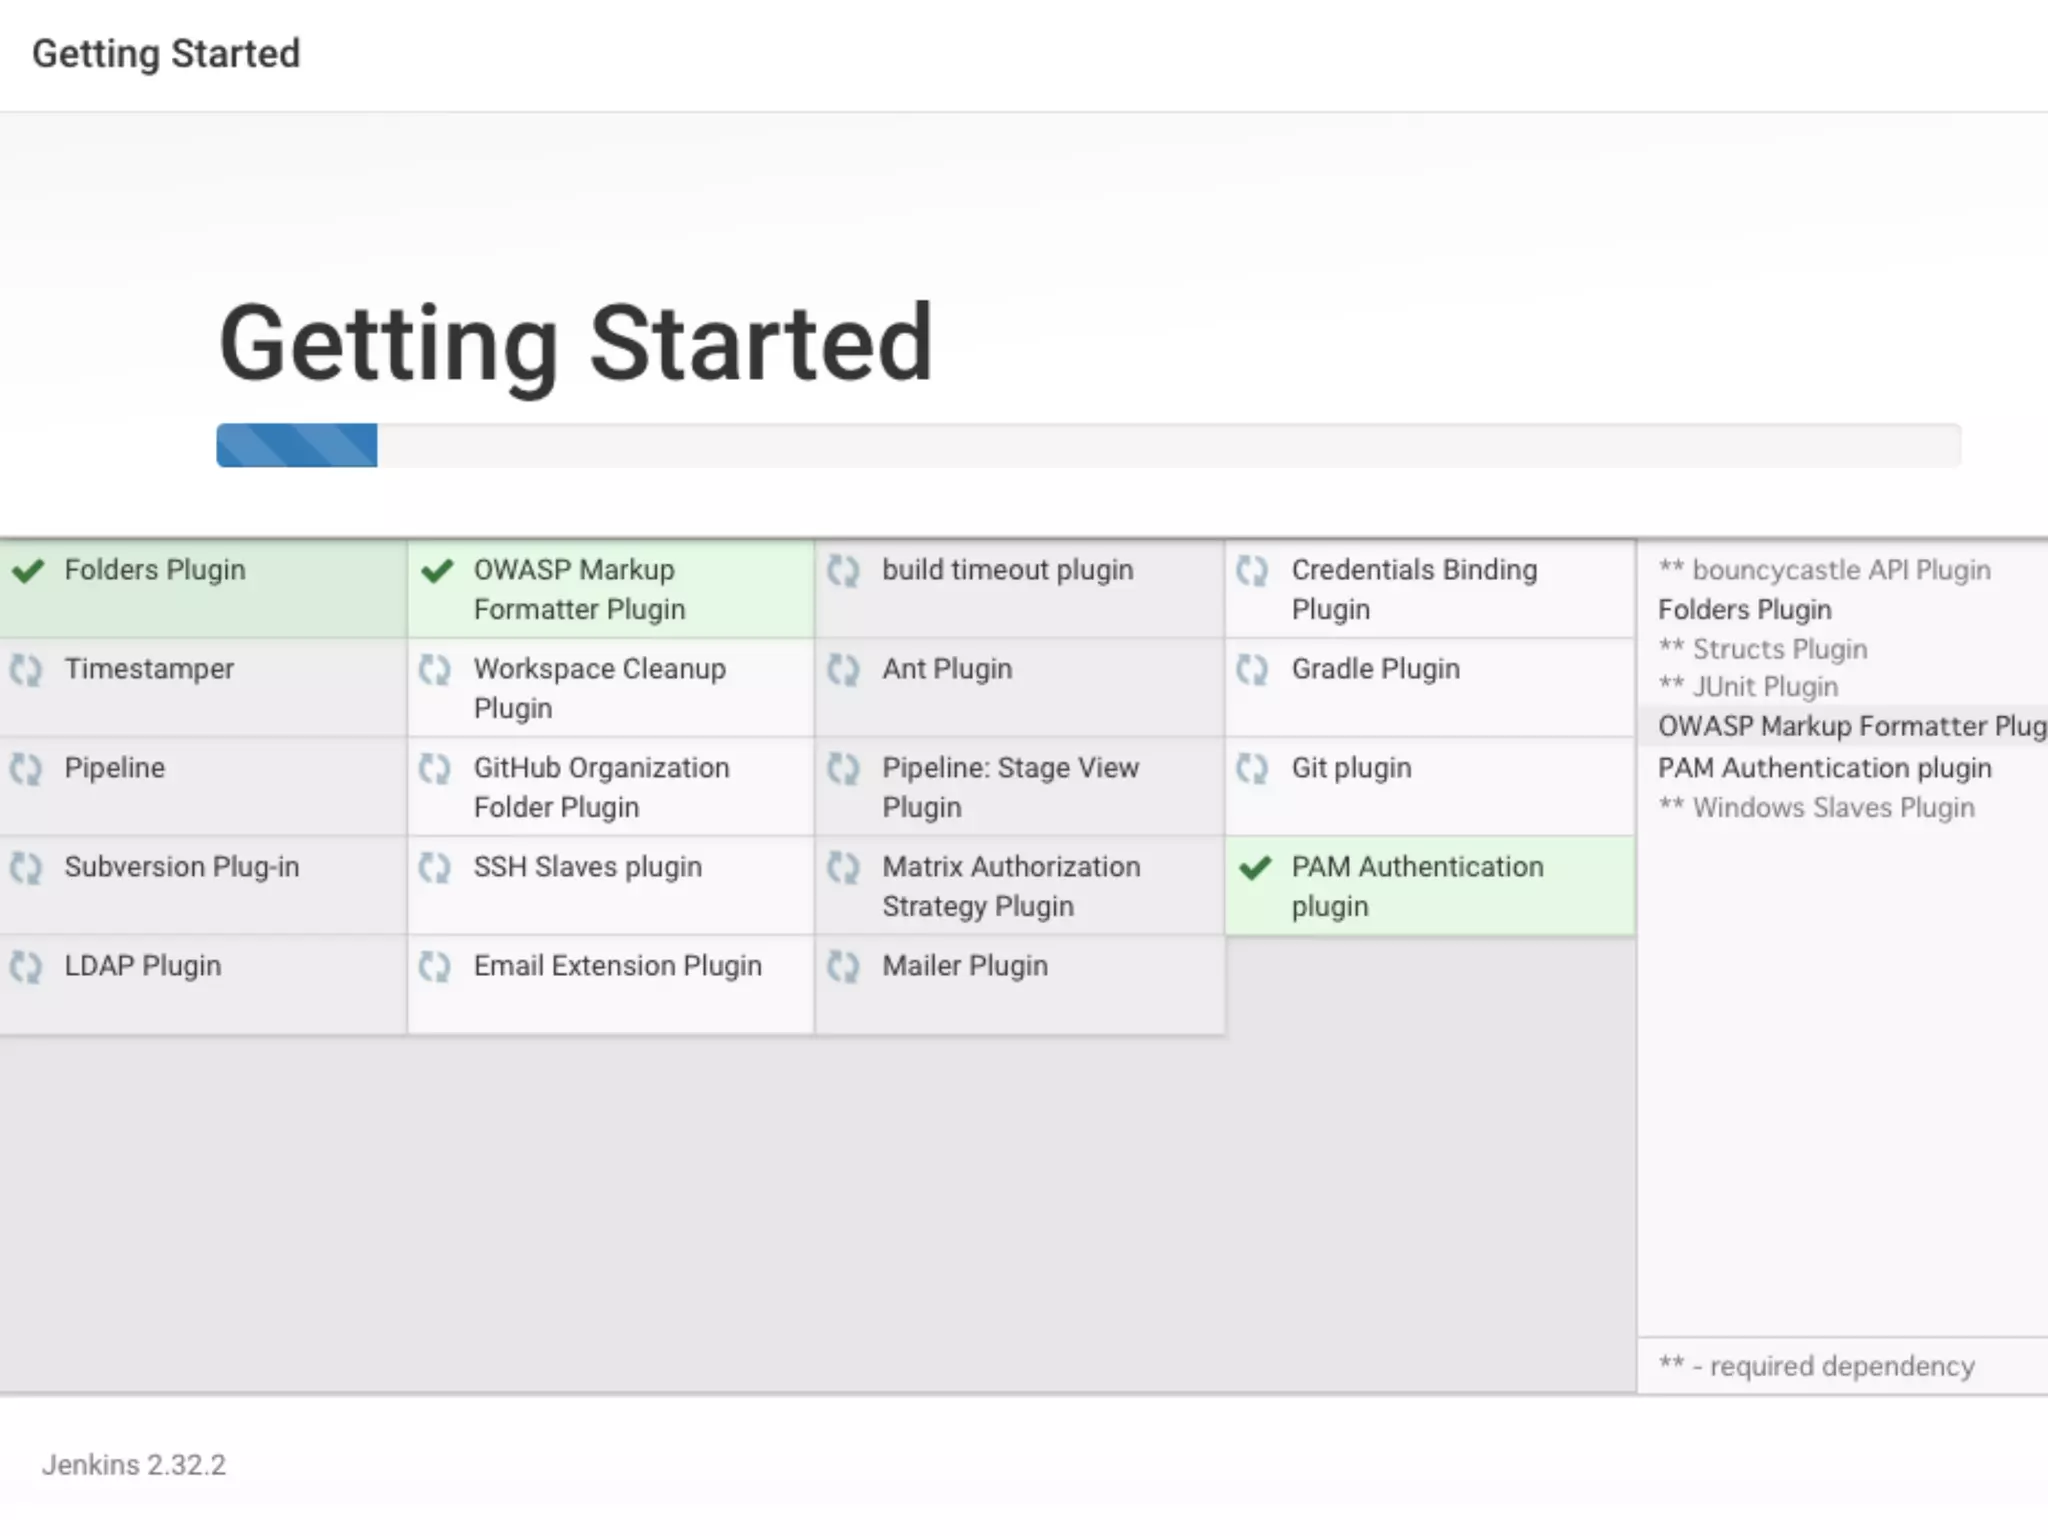Click the spinner icon next to LDAP Plugin
Viewport: 2048px width, 1536px height.
coord(27,967)
